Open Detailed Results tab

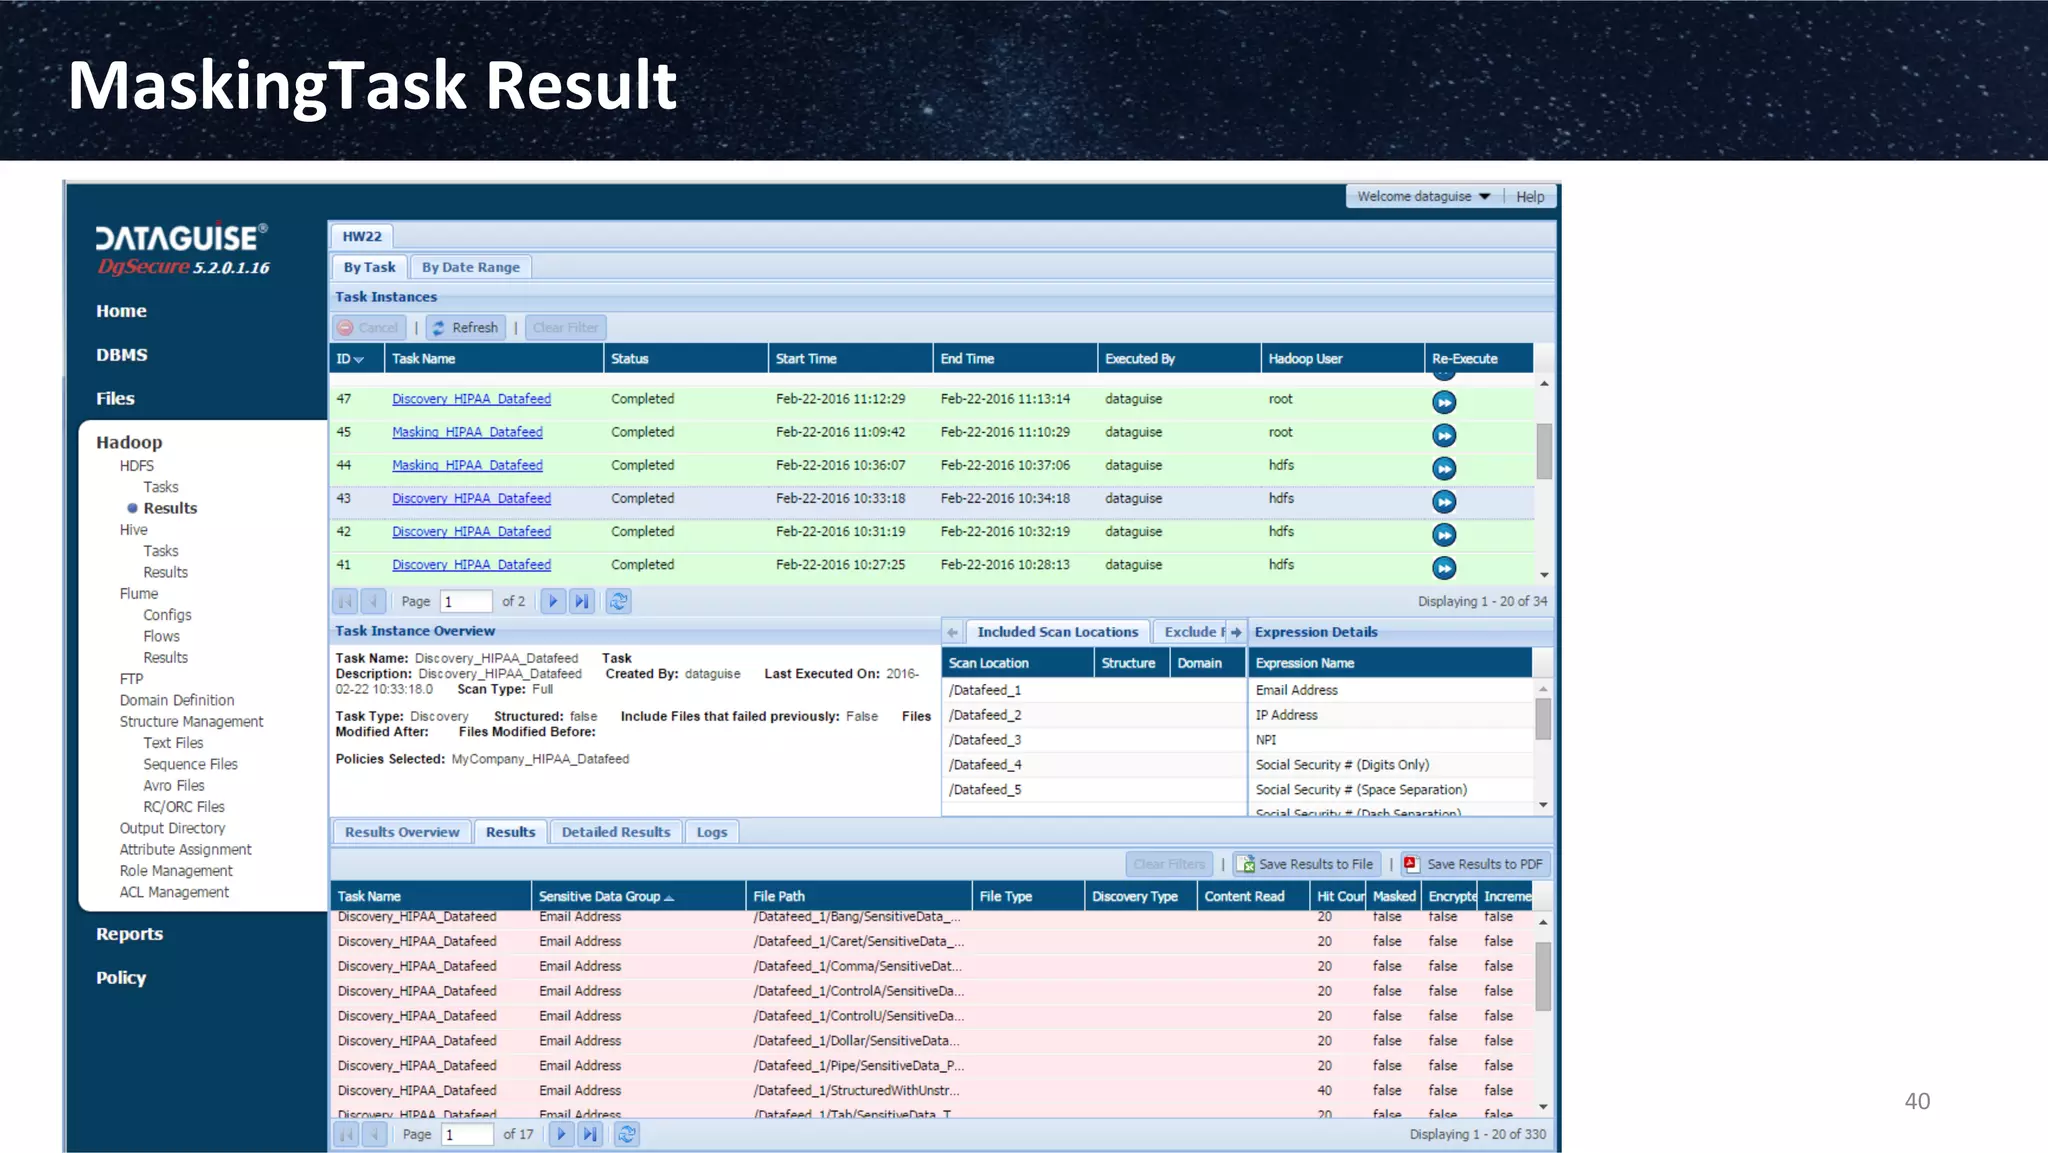(616, 832)
